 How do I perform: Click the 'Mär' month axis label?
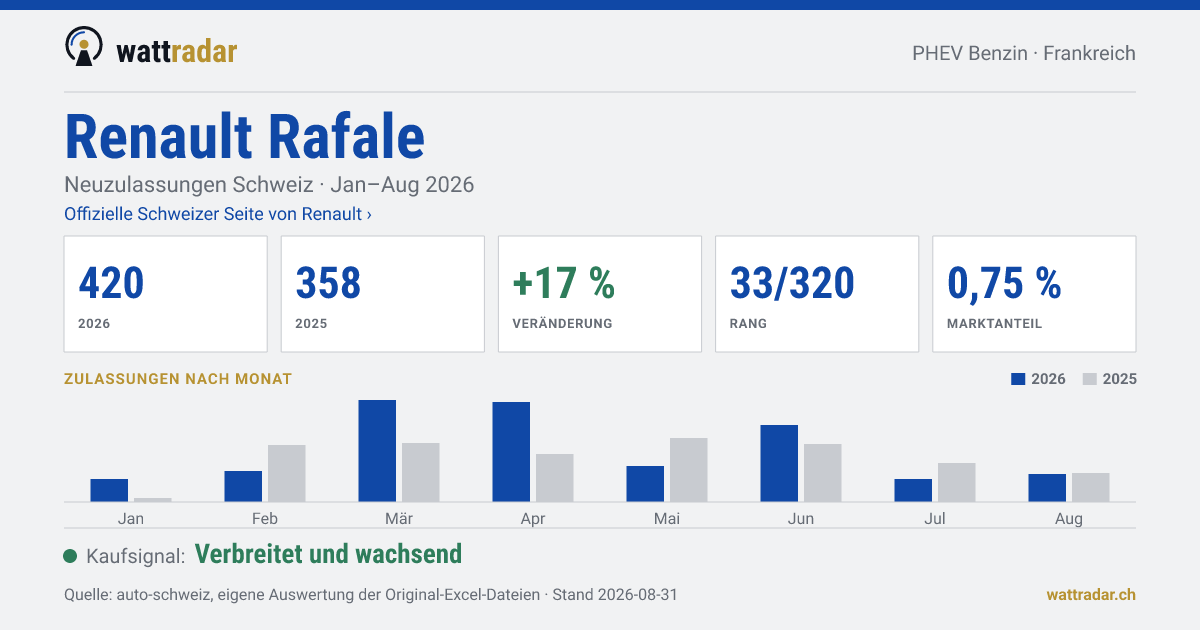[x=399, y=519]
